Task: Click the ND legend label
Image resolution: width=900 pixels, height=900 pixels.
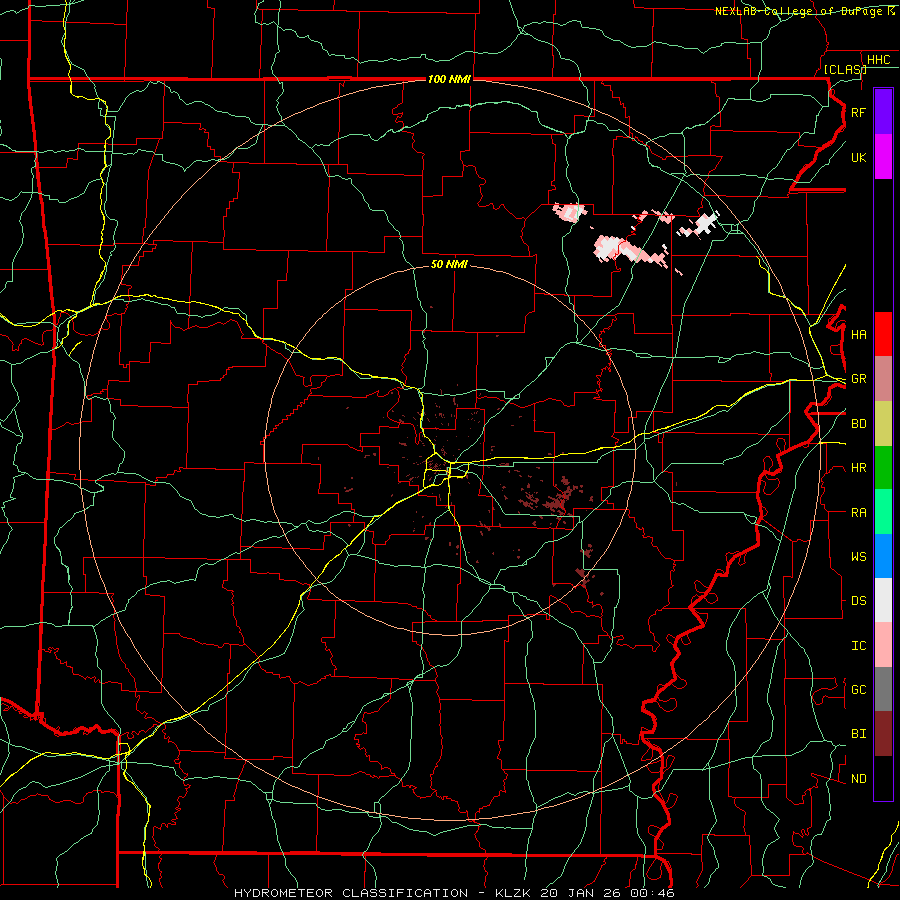Action: pos(858,779)
